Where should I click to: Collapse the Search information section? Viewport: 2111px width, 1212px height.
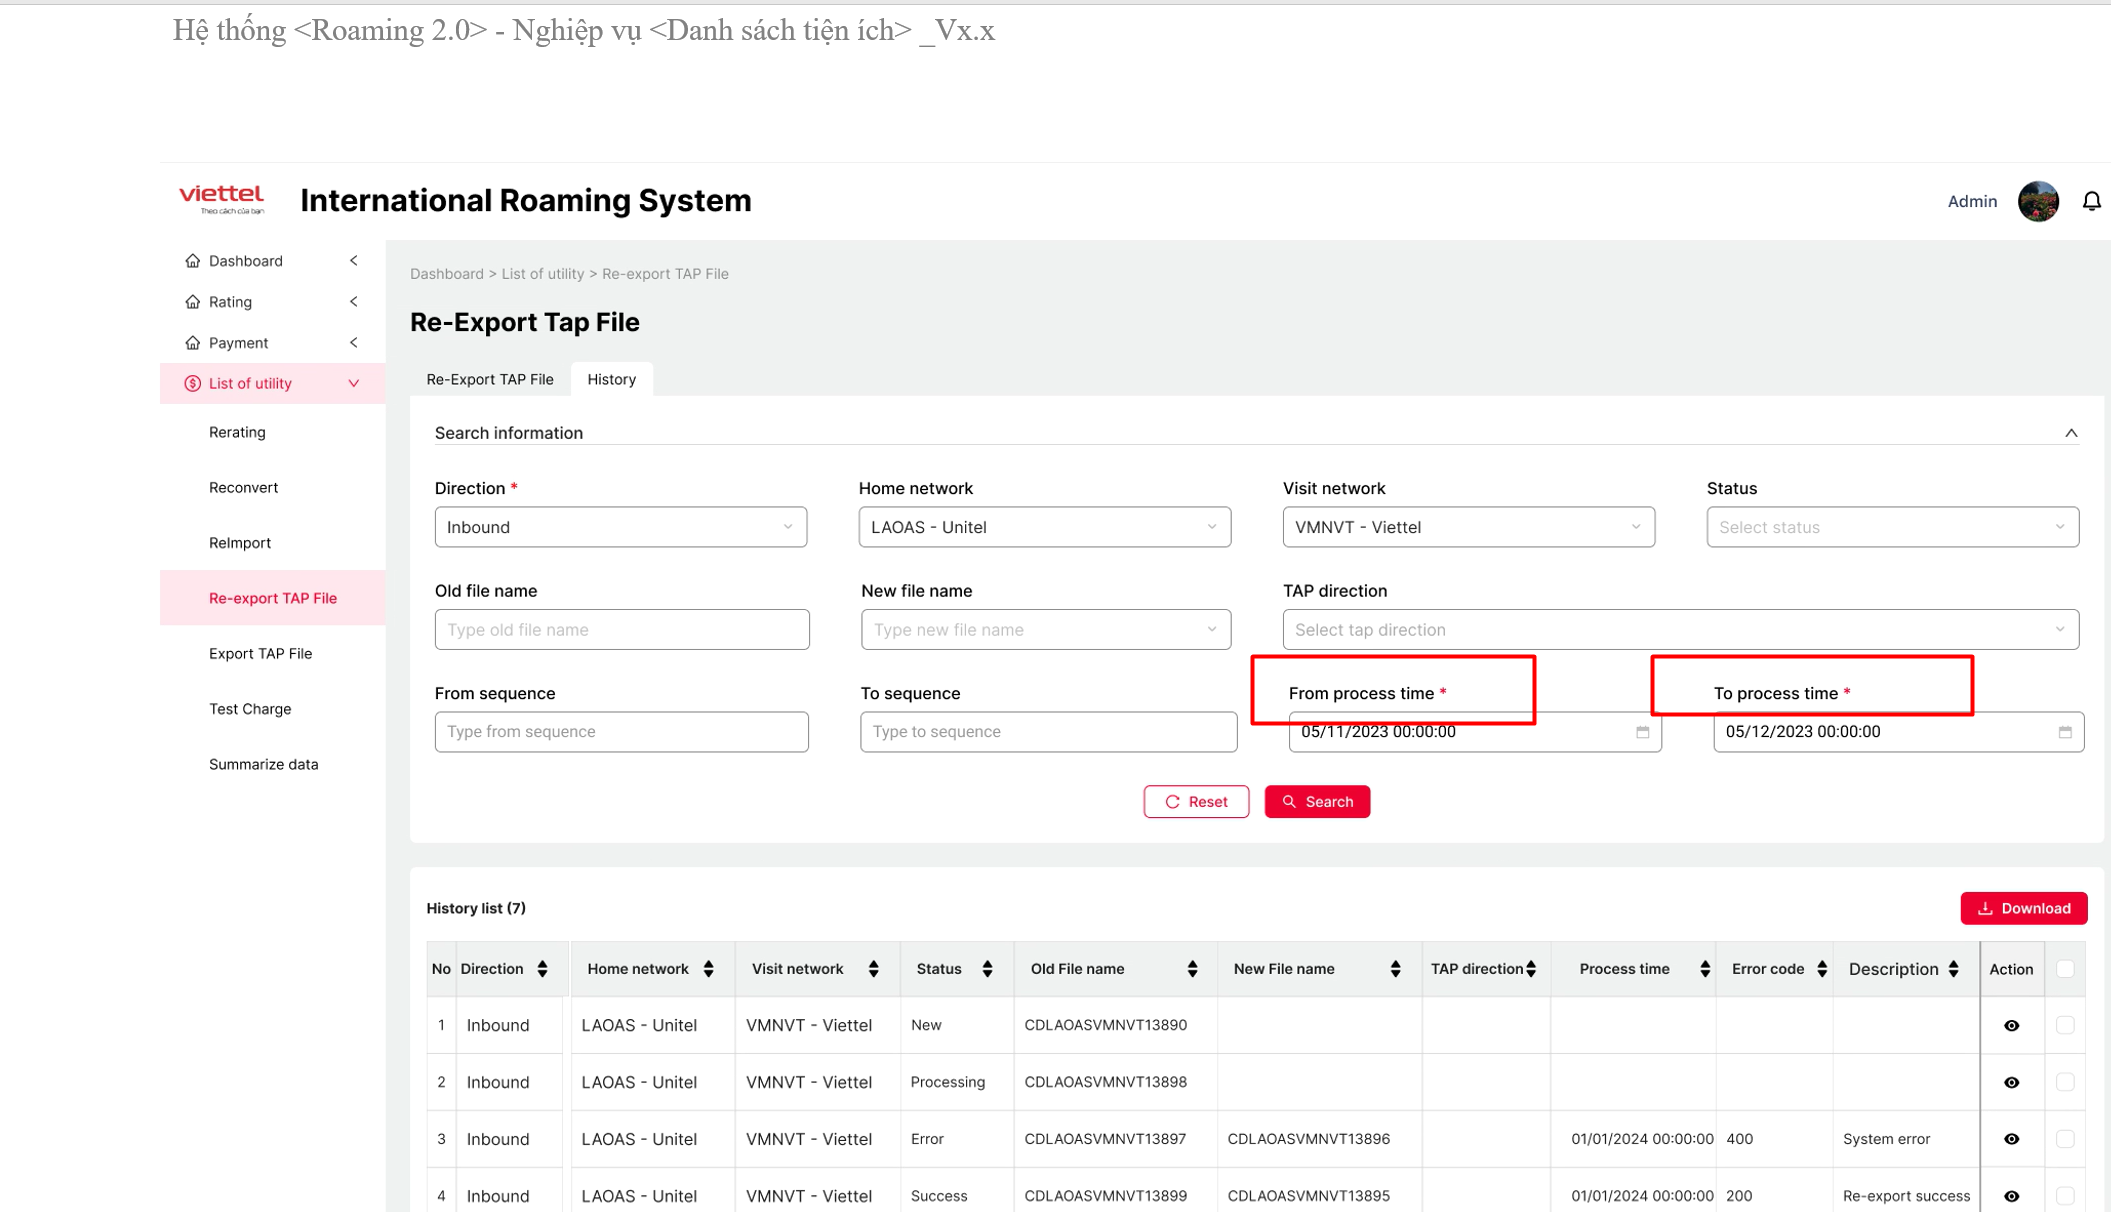point(2070,433)
